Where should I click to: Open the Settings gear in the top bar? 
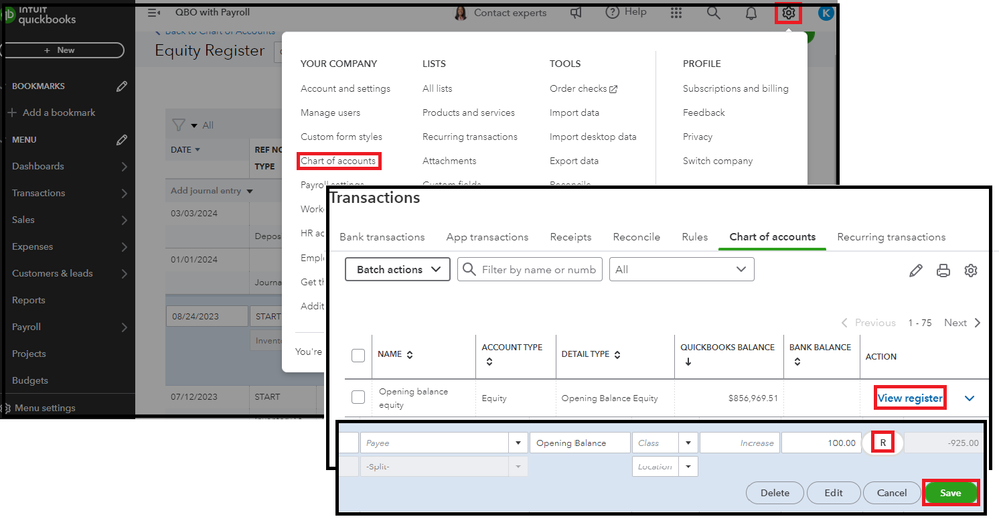click(789, 13)
